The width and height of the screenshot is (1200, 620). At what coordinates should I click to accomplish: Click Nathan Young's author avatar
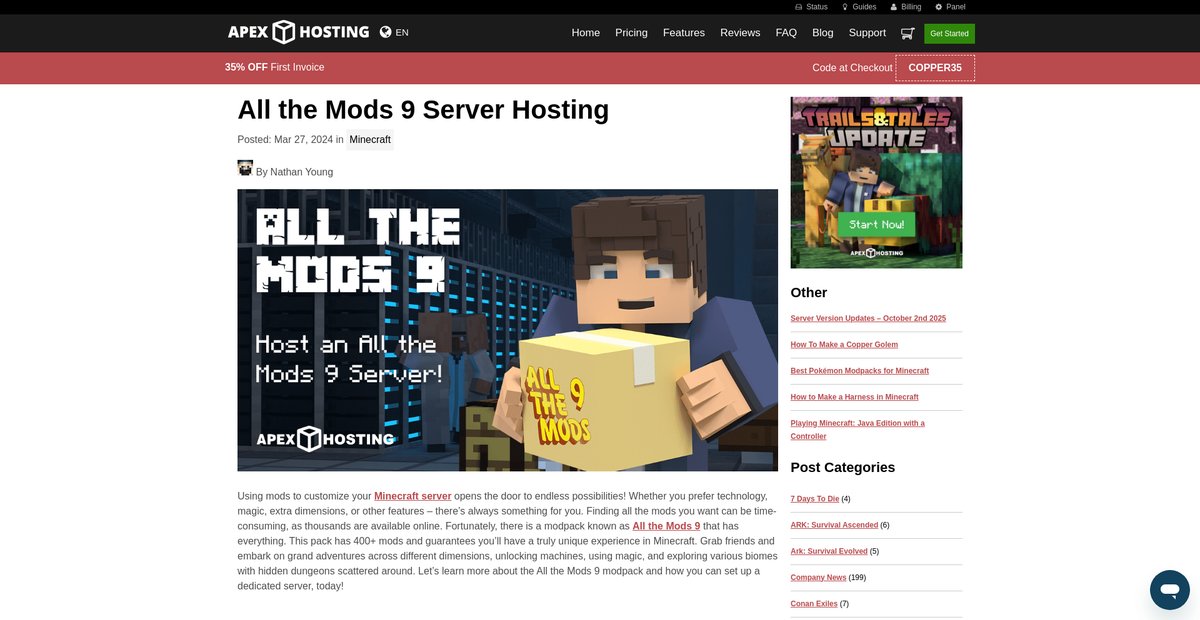coord(245,168)
